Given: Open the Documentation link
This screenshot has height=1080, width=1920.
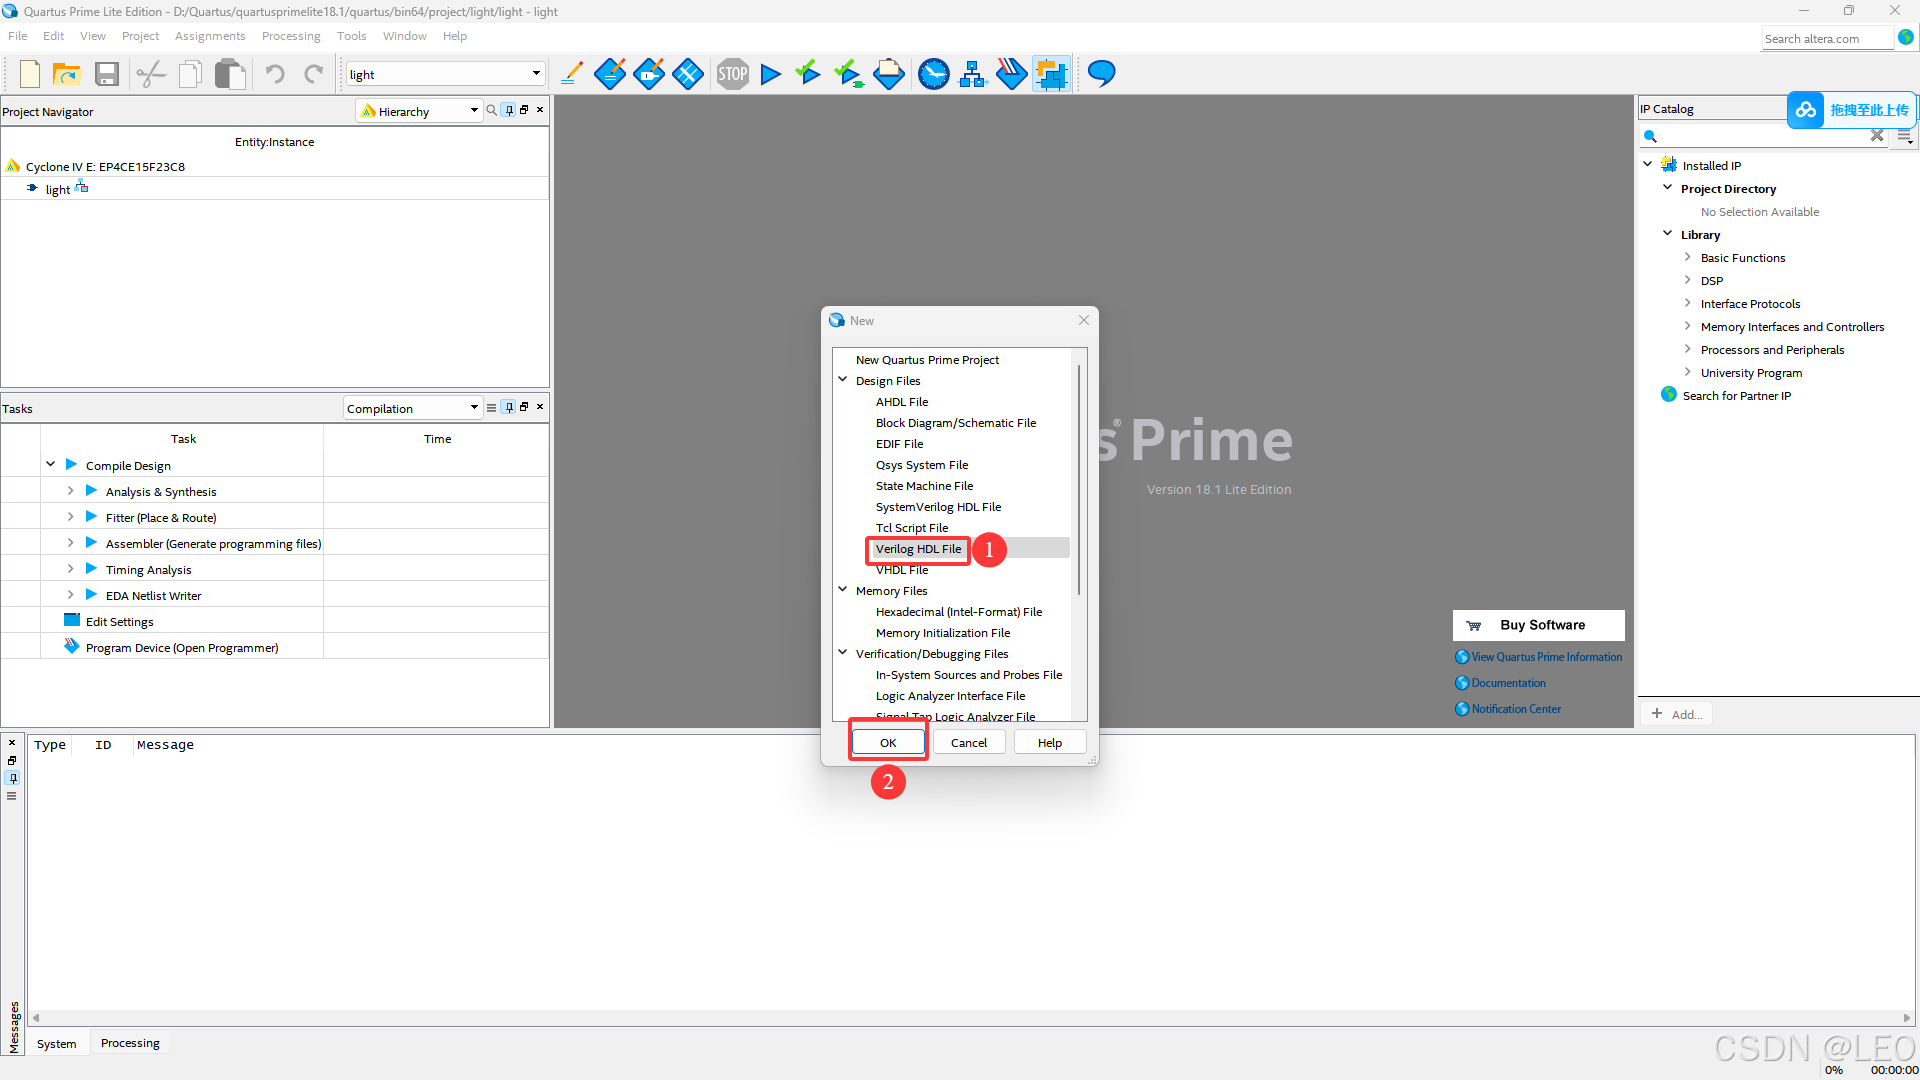Looking at the screenshot, I should click(x=1508, y=683).
